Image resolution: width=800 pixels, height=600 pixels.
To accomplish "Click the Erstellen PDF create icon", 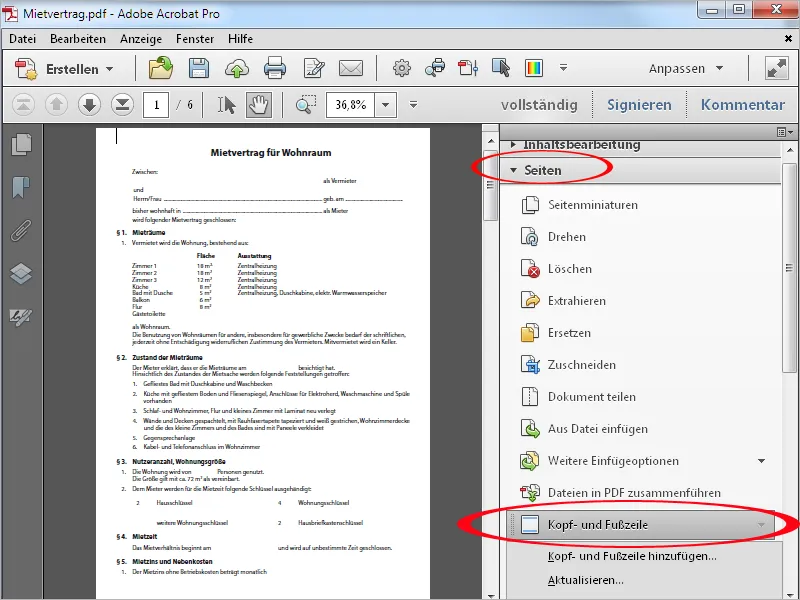I will (26, 68).
